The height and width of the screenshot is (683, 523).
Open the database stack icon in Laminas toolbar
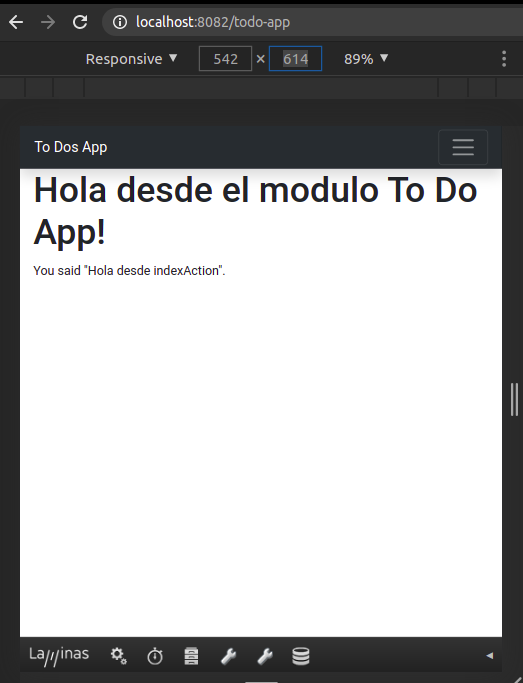[x=301, y=656]
